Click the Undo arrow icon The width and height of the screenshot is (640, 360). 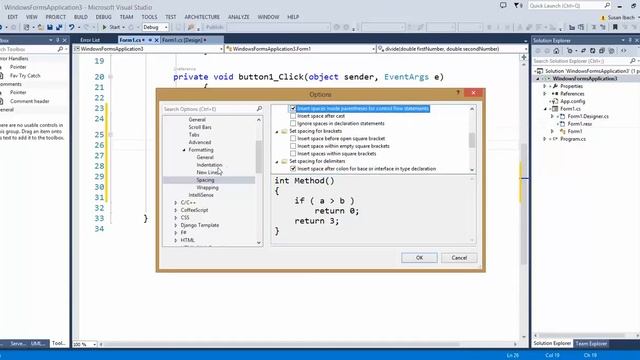(71, 27)
